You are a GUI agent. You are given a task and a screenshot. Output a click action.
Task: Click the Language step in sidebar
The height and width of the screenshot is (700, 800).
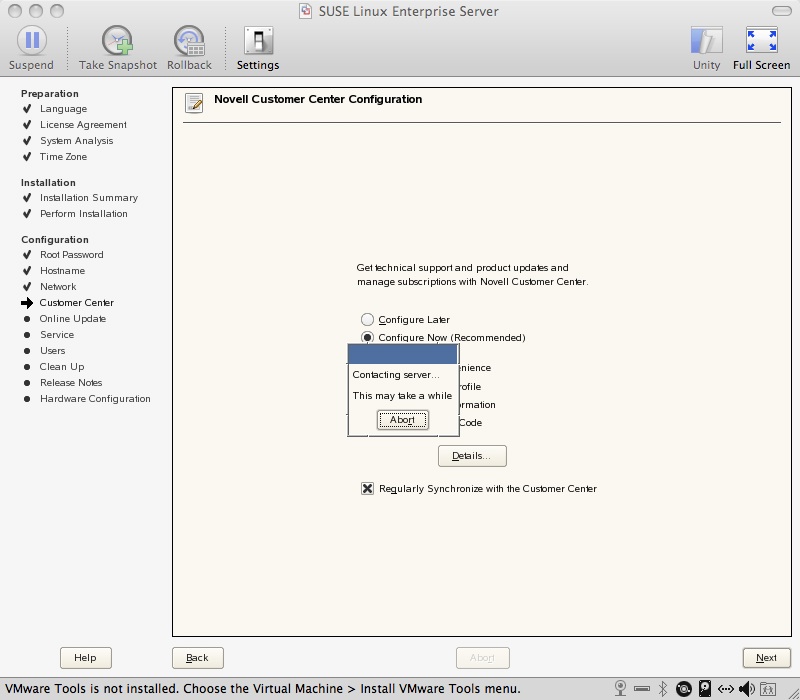point(63,109)
